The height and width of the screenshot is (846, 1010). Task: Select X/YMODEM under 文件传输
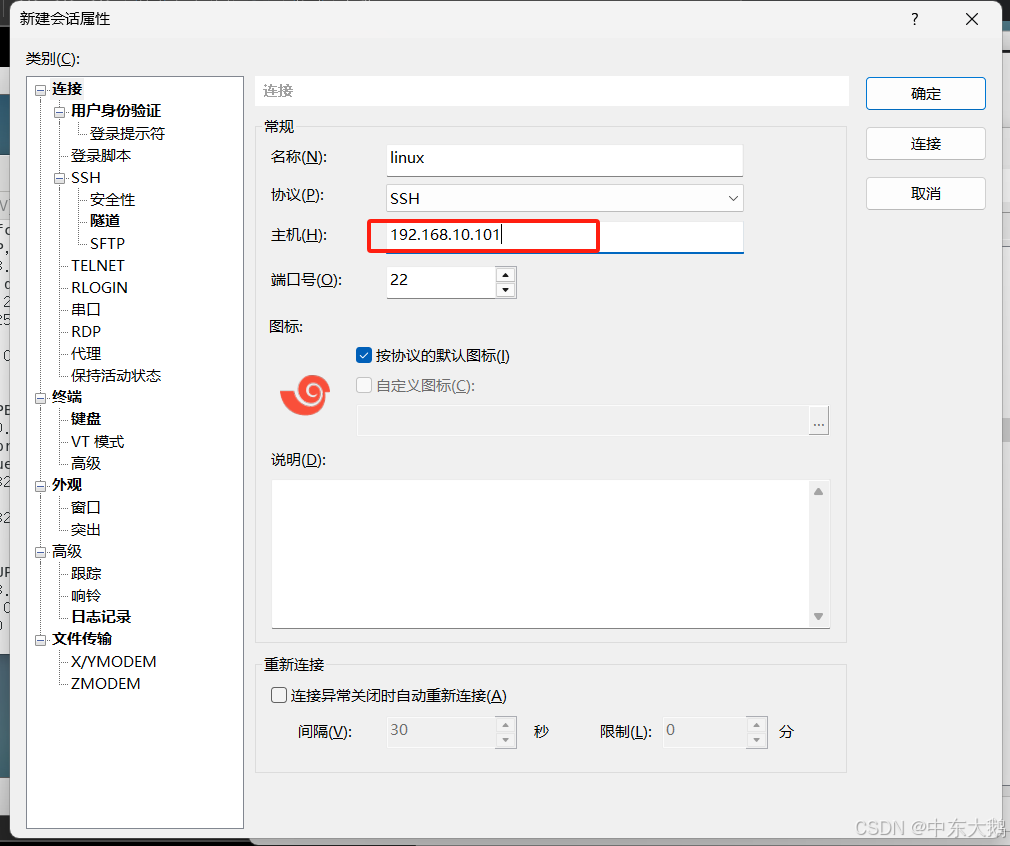114,662
